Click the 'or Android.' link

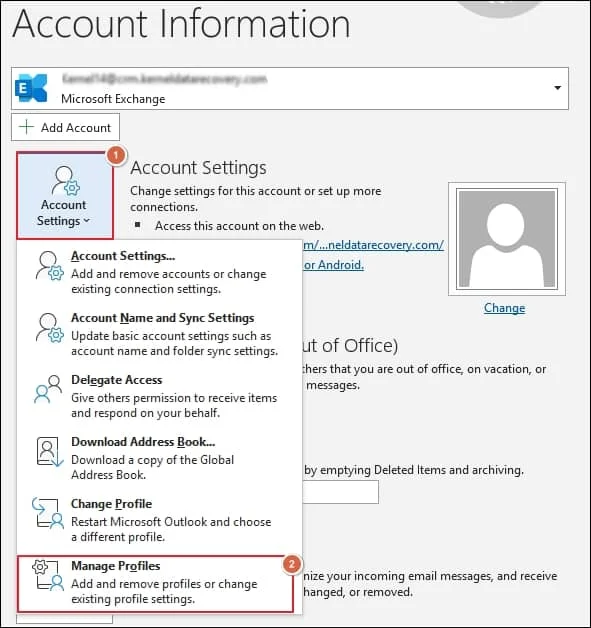334,265
